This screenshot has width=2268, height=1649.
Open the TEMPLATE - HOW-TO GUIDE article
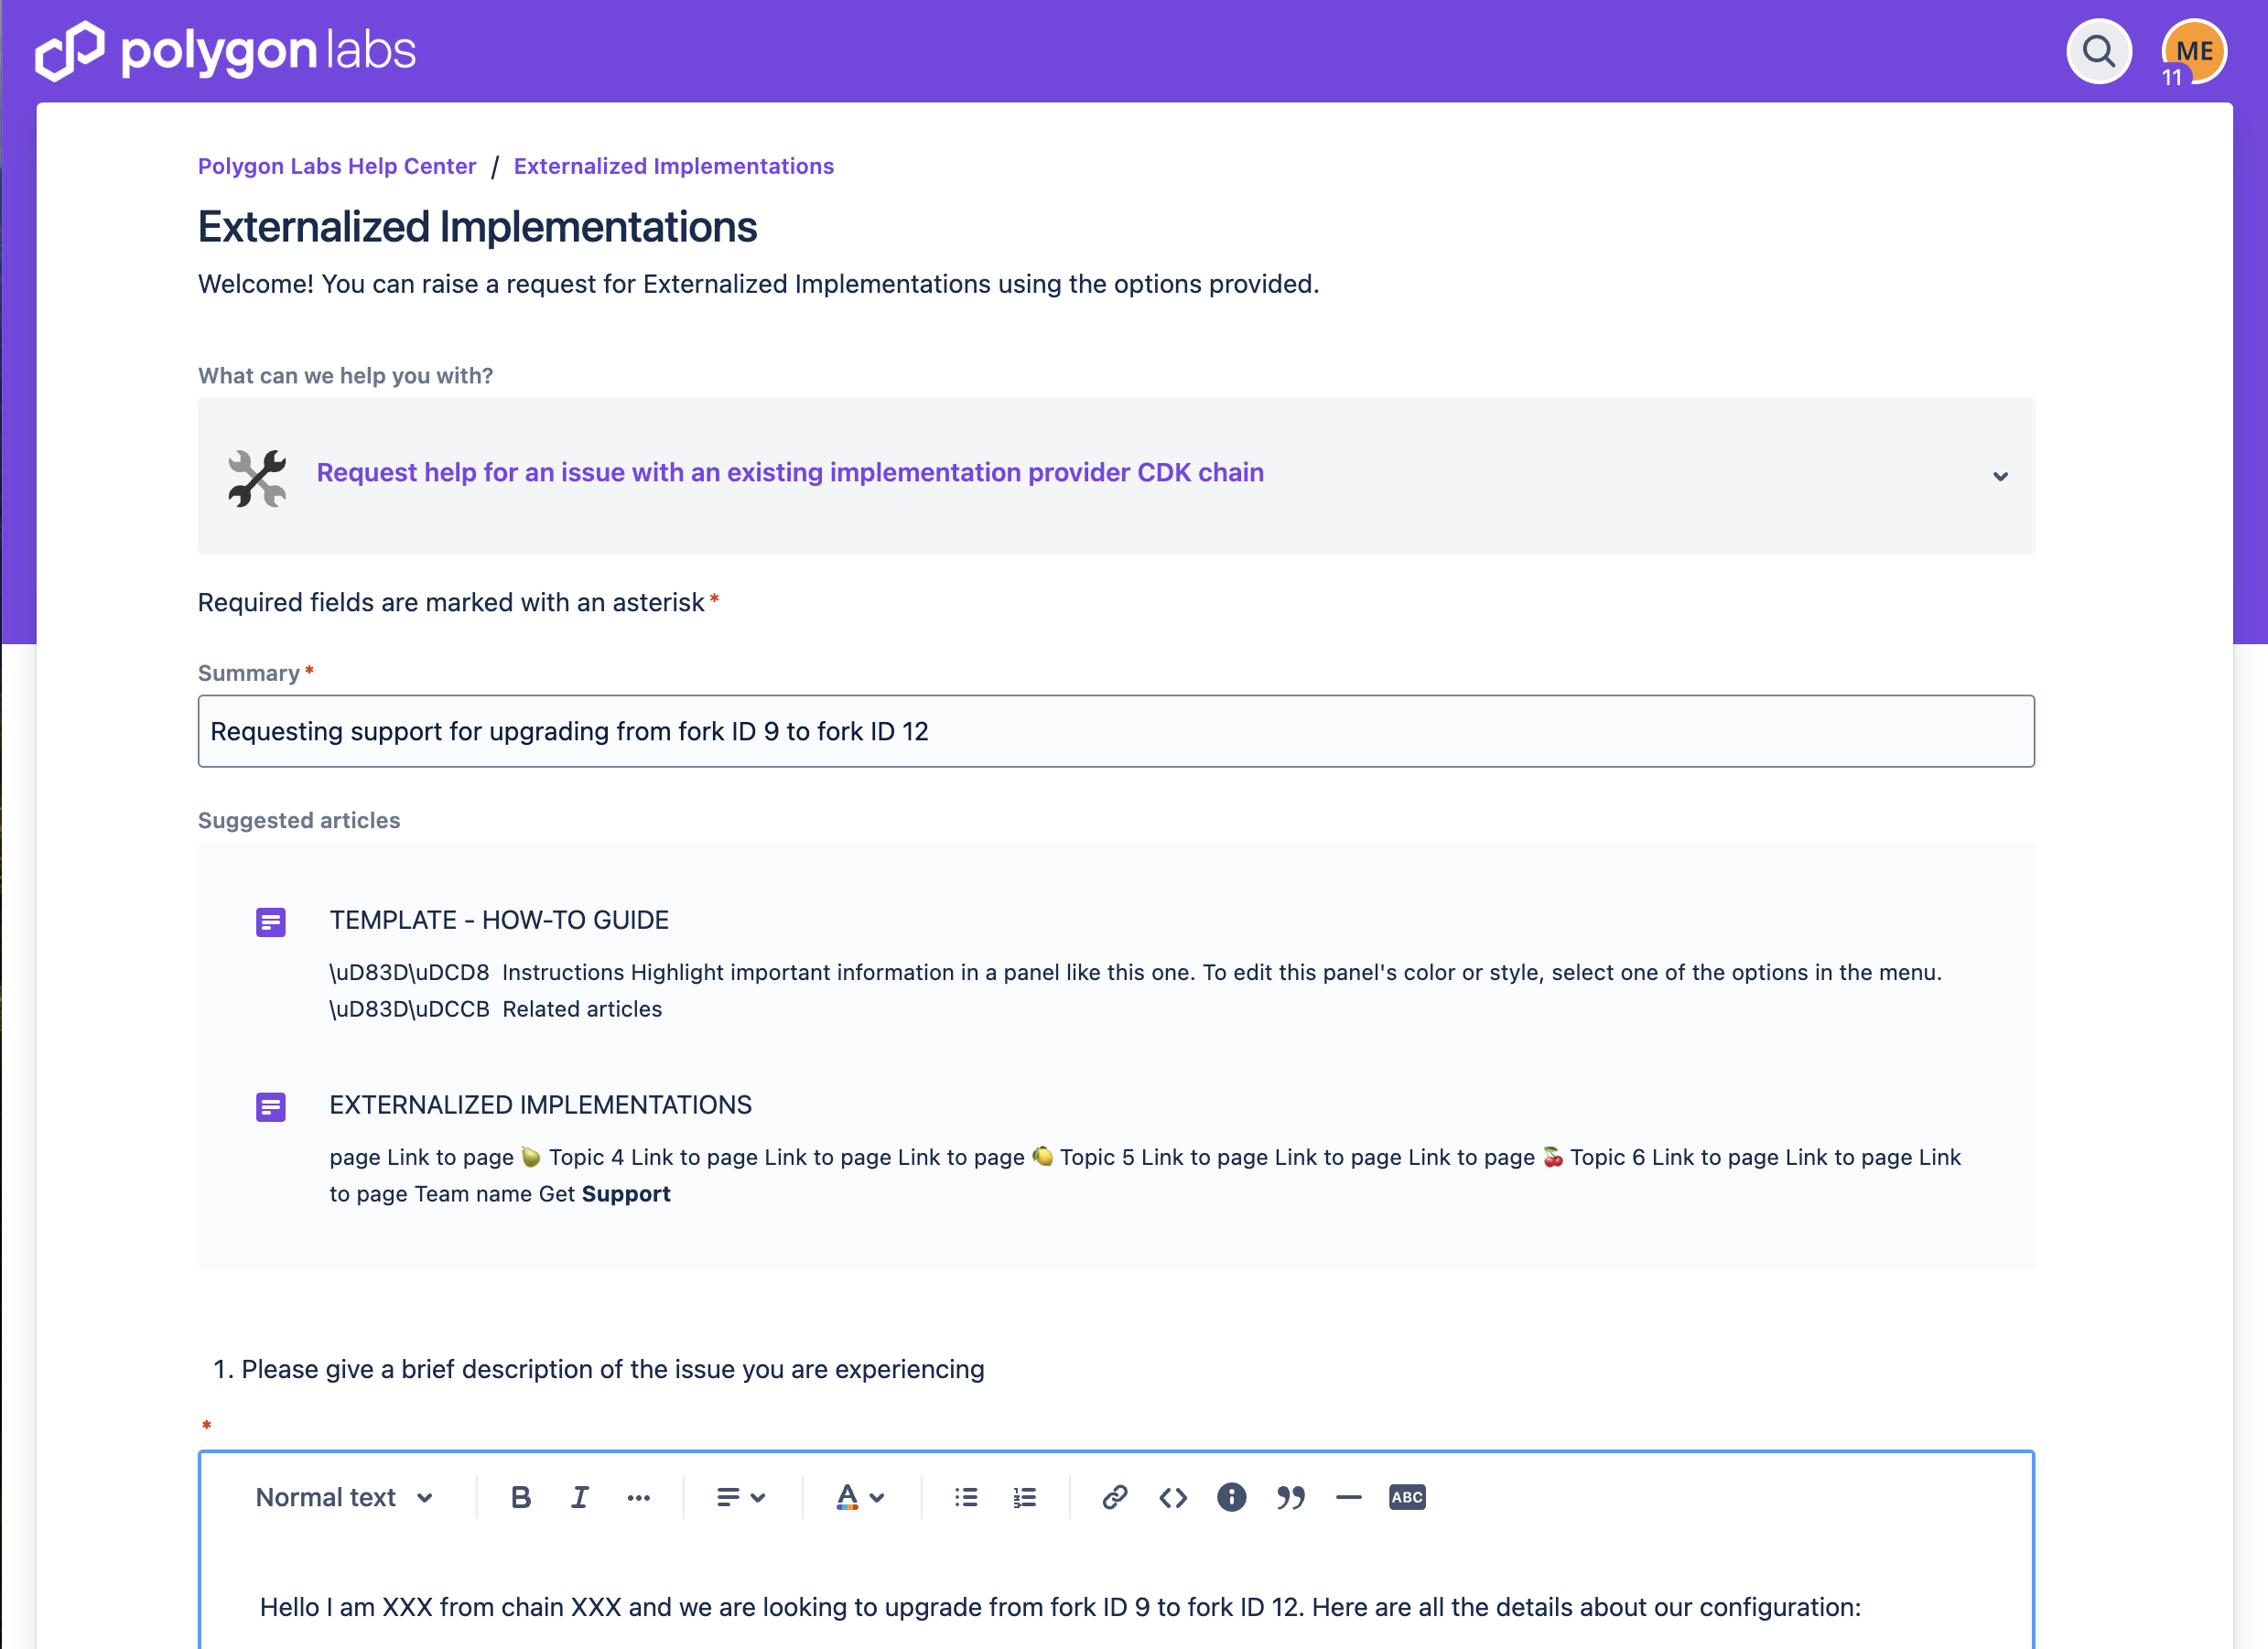click(x=499, y=920)
